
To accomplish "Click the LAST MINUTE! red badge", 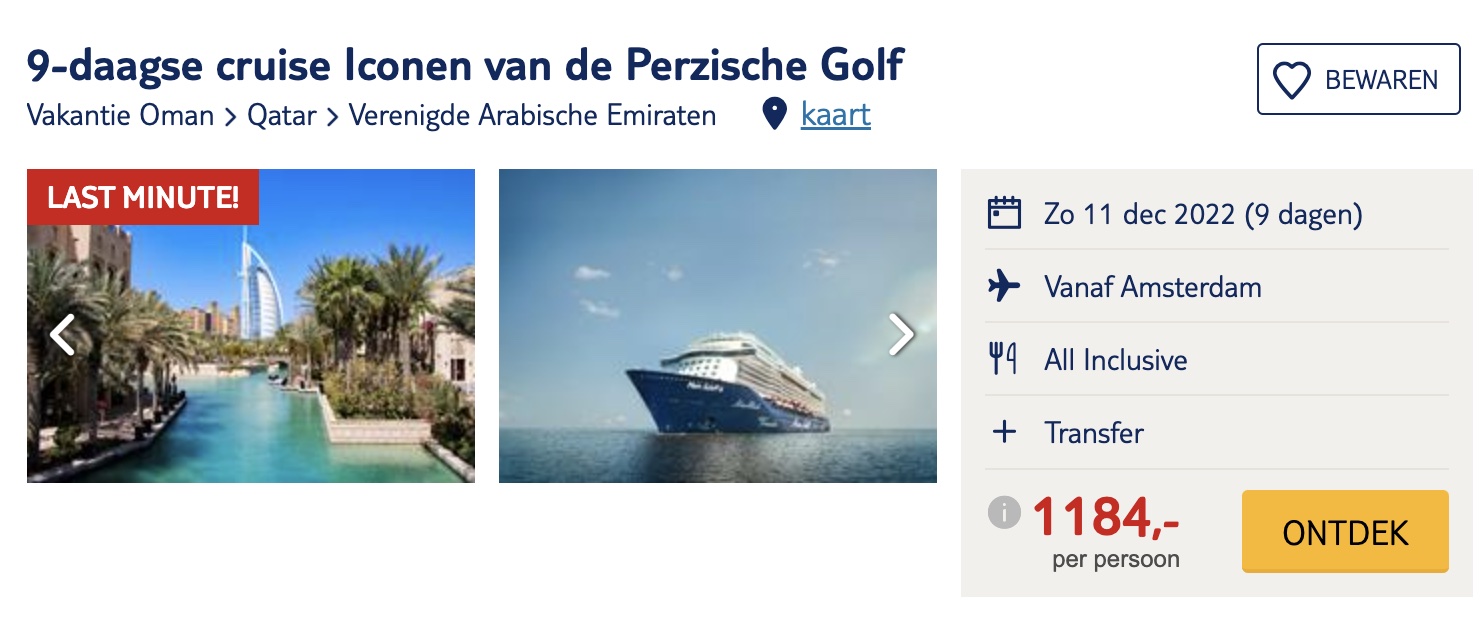I will 143,197.
